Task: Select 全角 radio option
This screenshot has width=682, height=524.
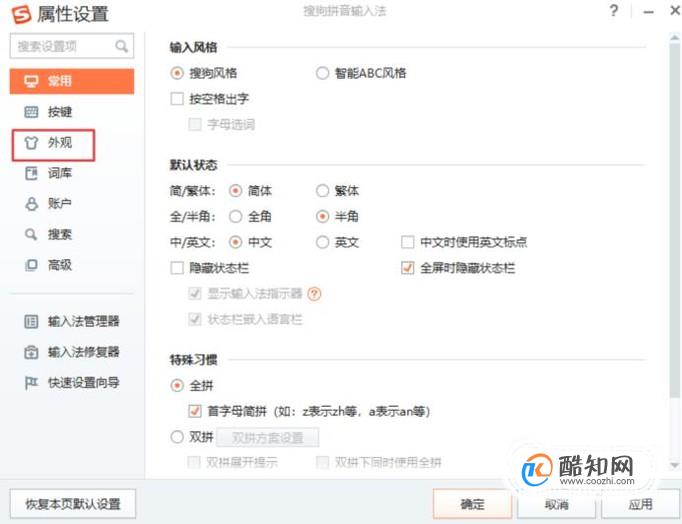Action: 235,216
